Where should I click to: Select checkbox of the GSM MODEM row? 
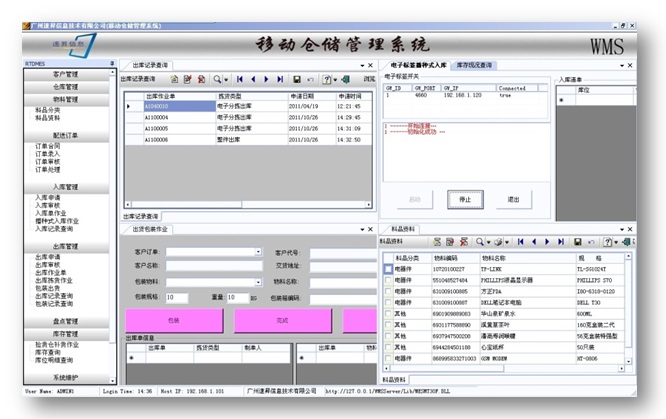[389, 357]
